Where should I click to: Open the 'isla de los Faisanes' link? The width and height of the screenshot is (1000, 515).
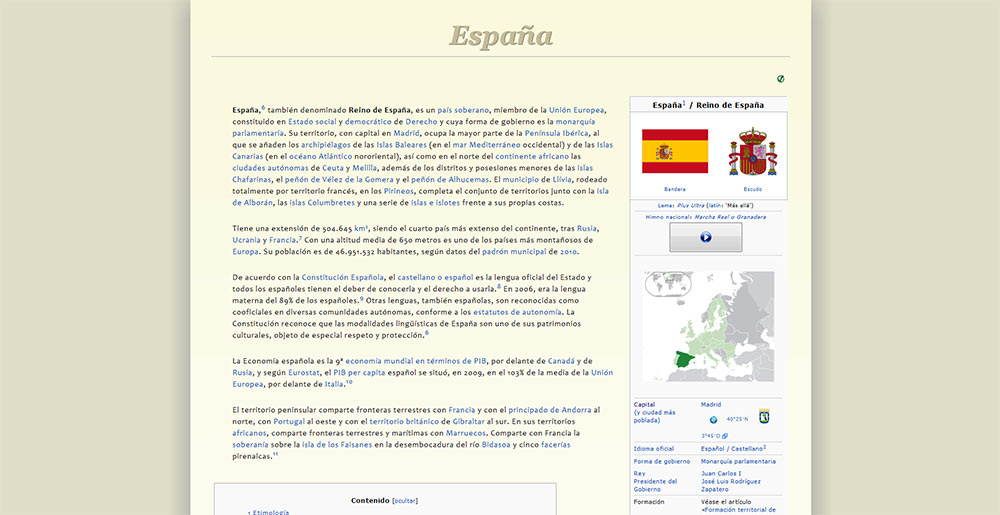click(337, 445)
